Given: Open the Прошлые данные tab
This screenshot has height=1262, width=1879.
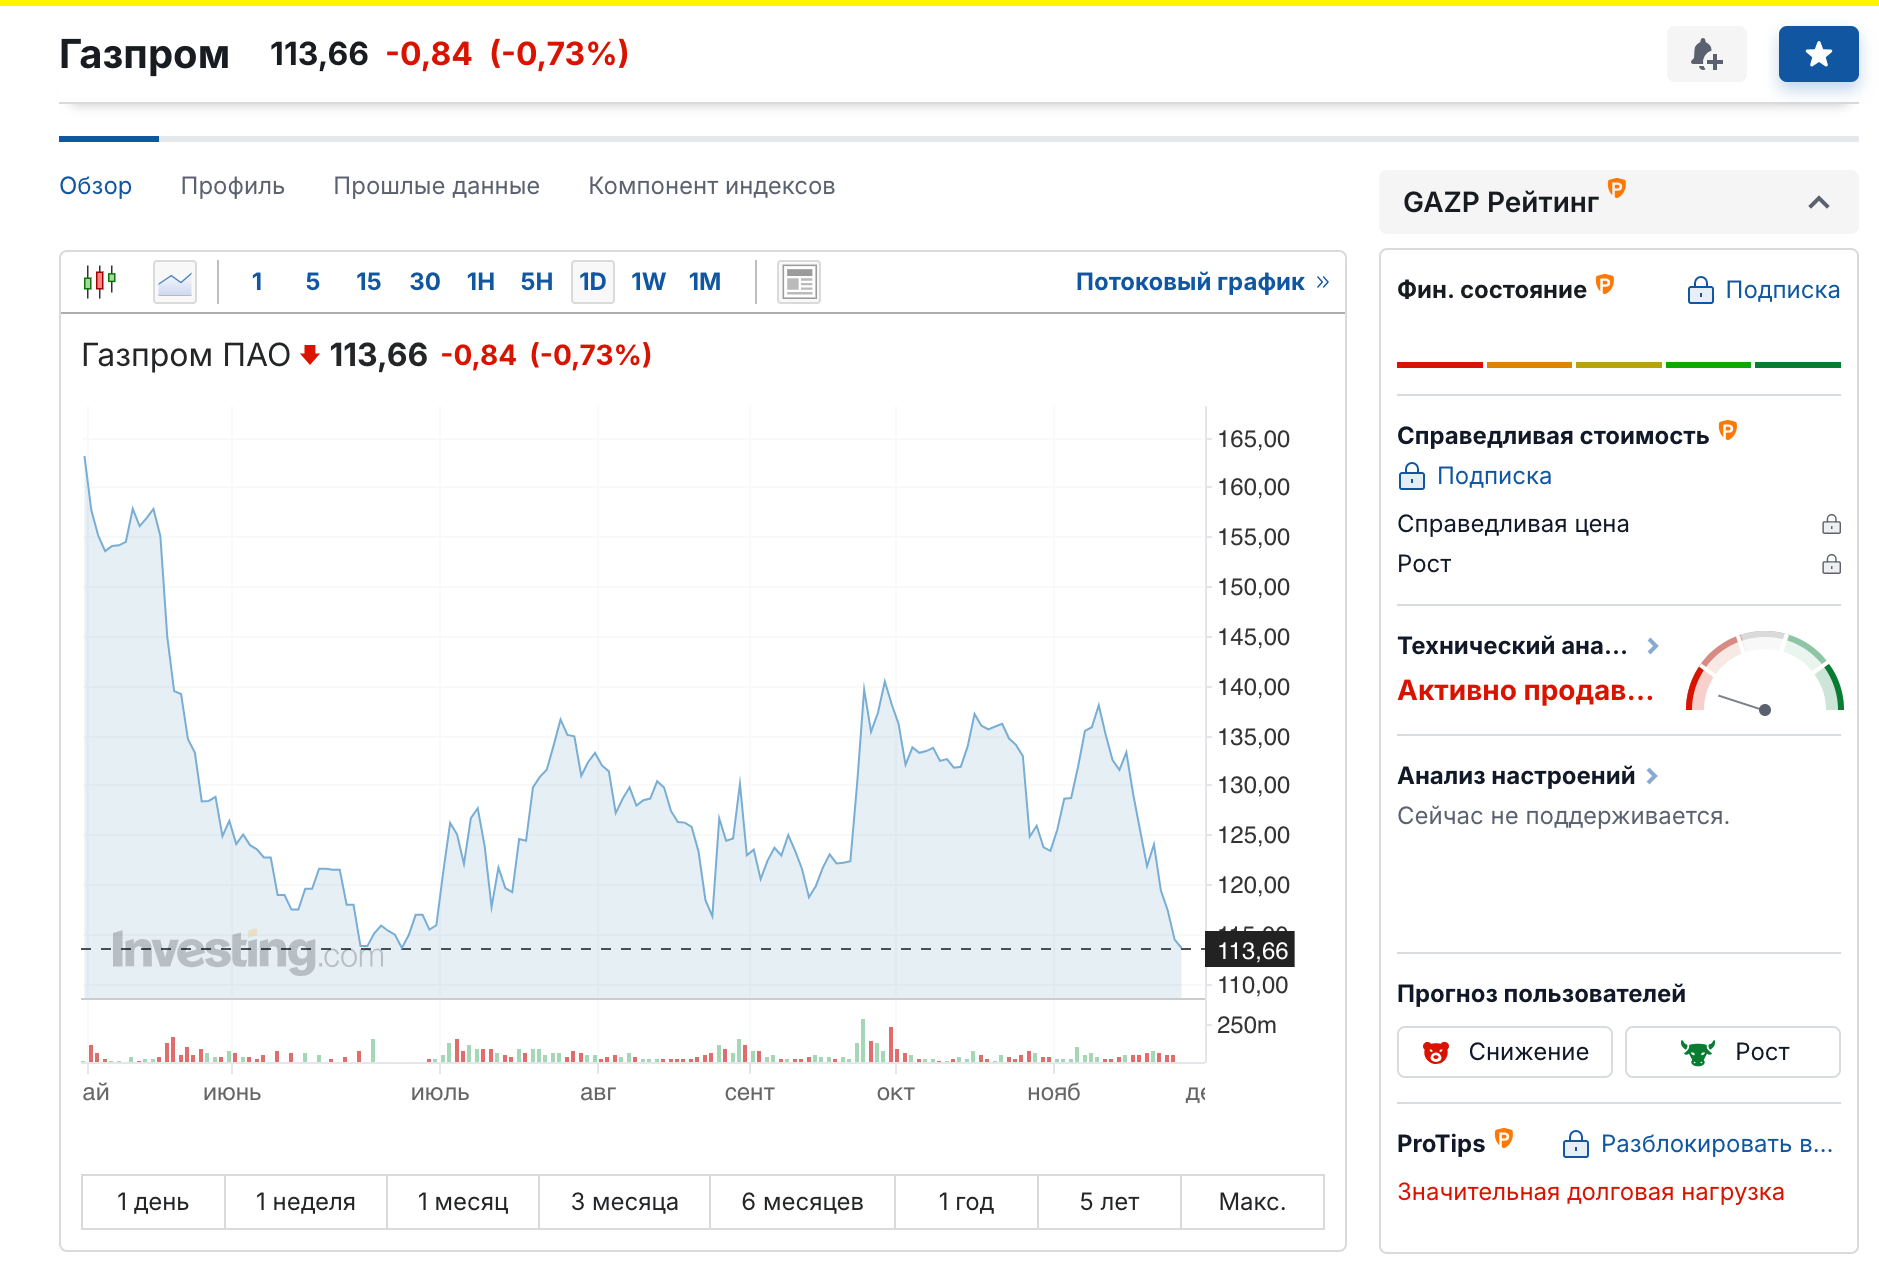Looking at the screenshot, I should [436, 186].
